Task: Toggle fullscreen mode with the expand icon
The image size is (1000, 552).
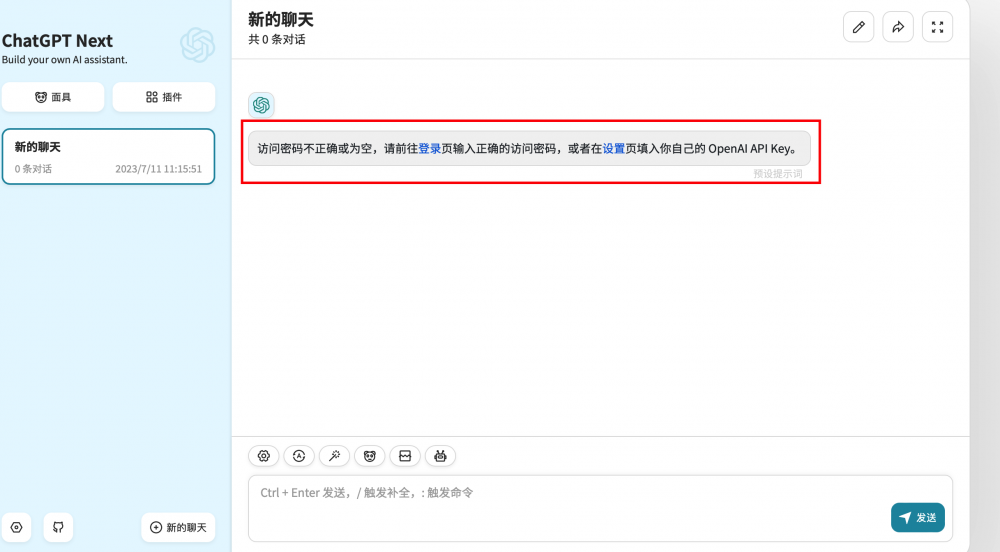Action: [937, 28]
